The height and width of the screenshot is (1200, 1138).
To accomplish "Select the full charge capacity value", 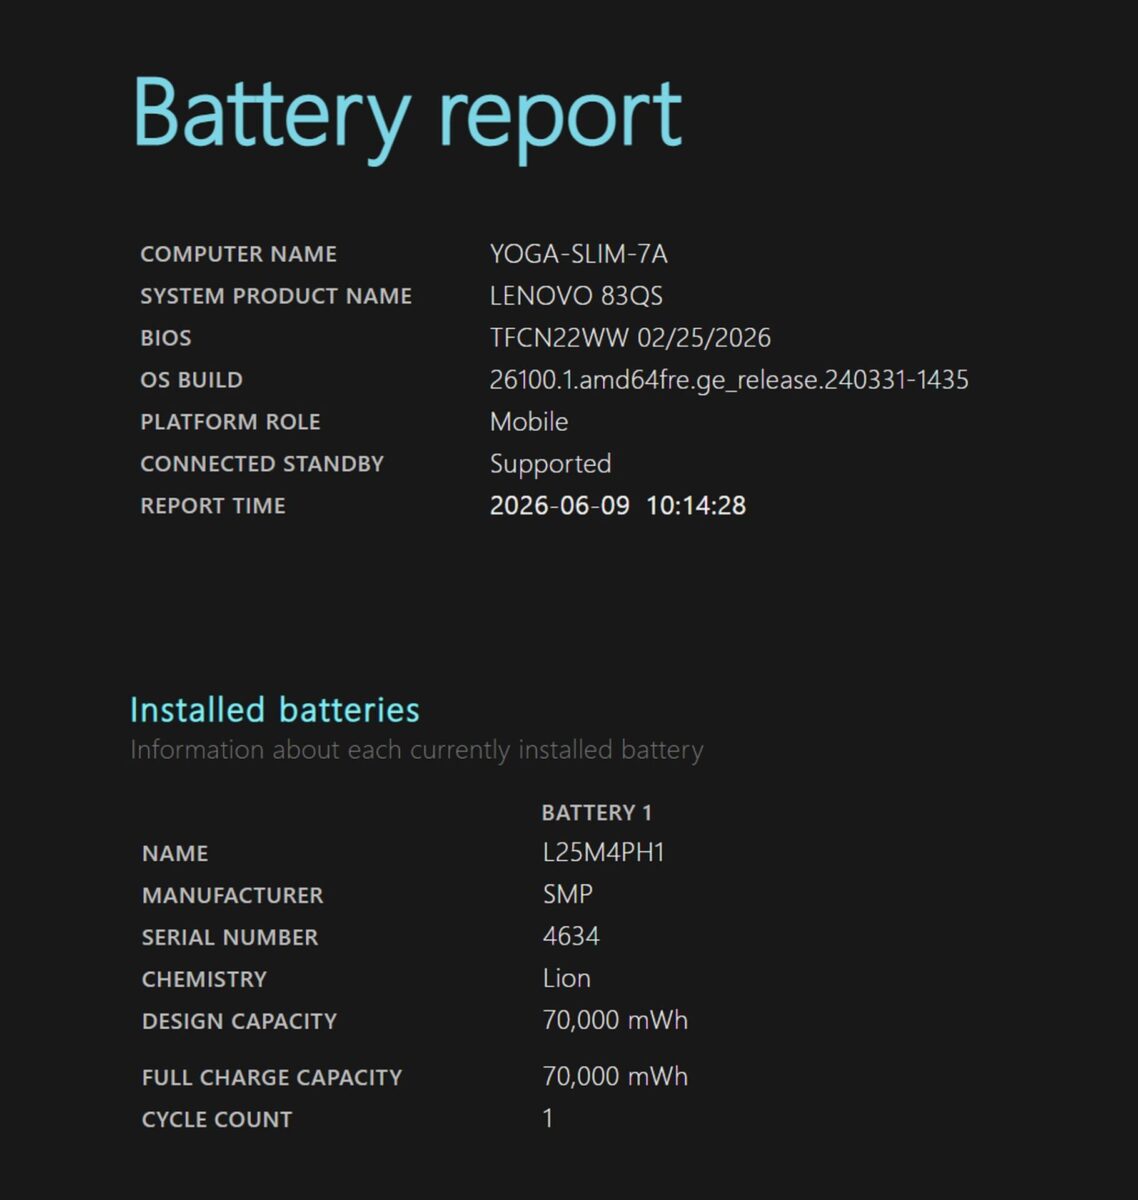I will [x=615, y=1077].
